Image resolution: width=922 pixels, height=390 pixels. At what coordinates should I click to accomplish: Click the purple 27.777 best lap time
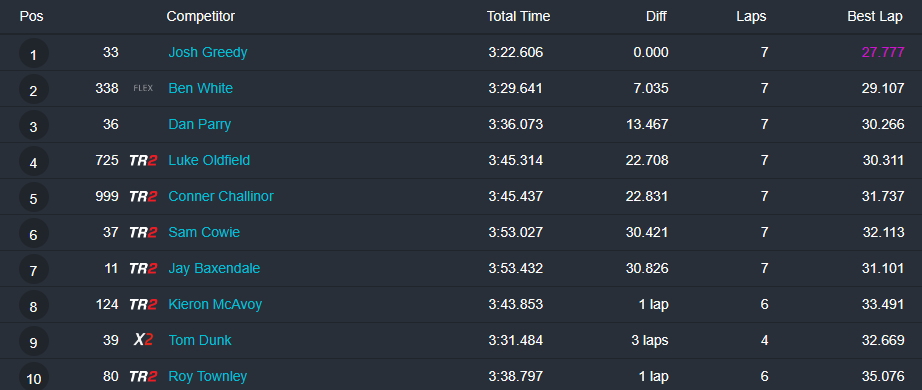(883, 52)
